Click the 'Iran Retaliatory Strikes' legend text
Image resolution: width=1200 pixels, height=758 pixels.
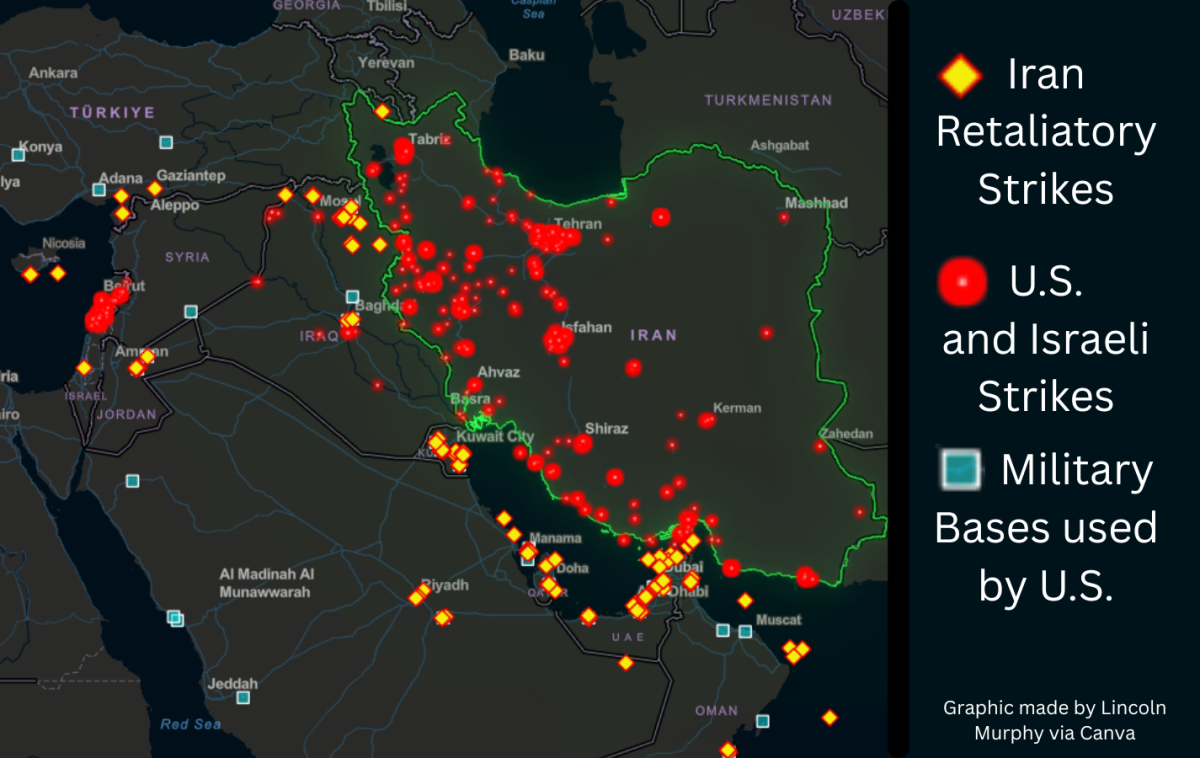tap(1046, 131)
